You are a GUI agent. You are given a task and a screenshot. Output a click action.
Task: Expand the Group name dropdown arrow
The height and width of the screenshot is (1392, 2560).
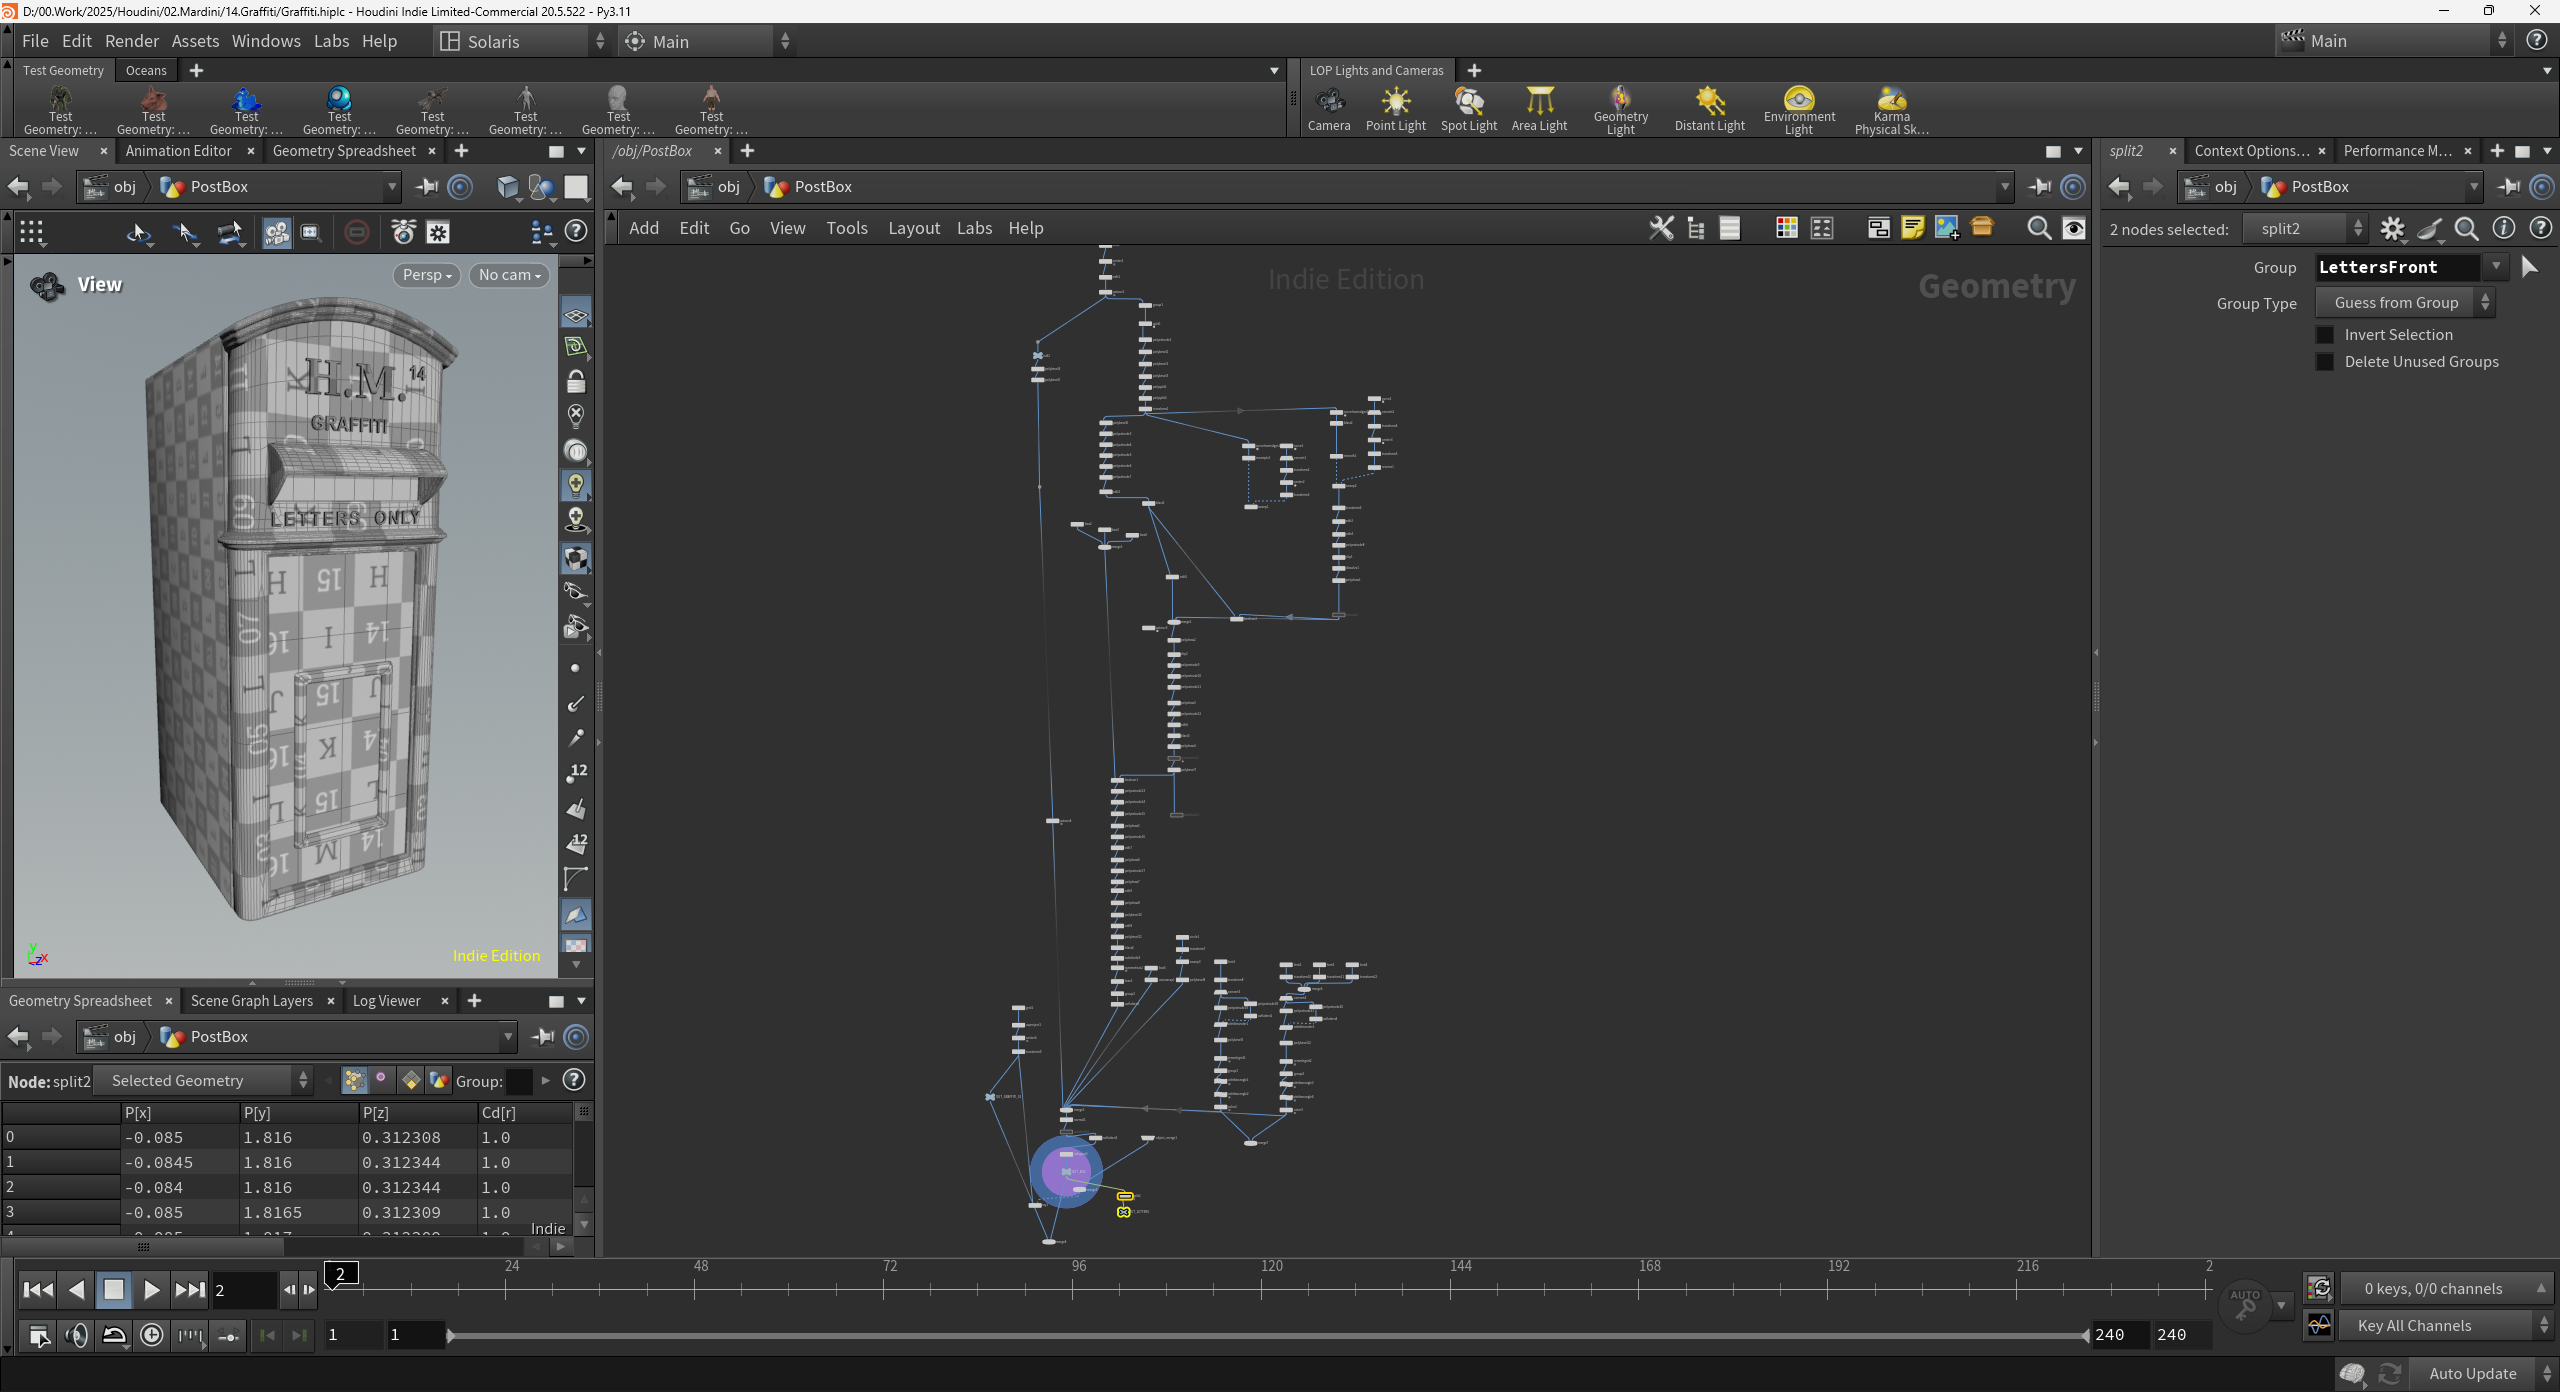coord(2496,267)
